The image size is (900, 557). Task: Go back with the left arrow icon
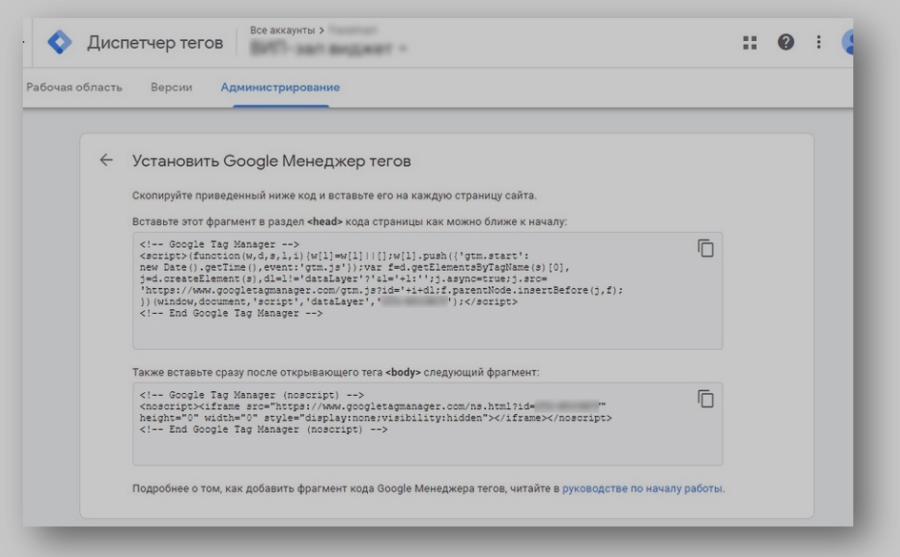tap(106, 160)
